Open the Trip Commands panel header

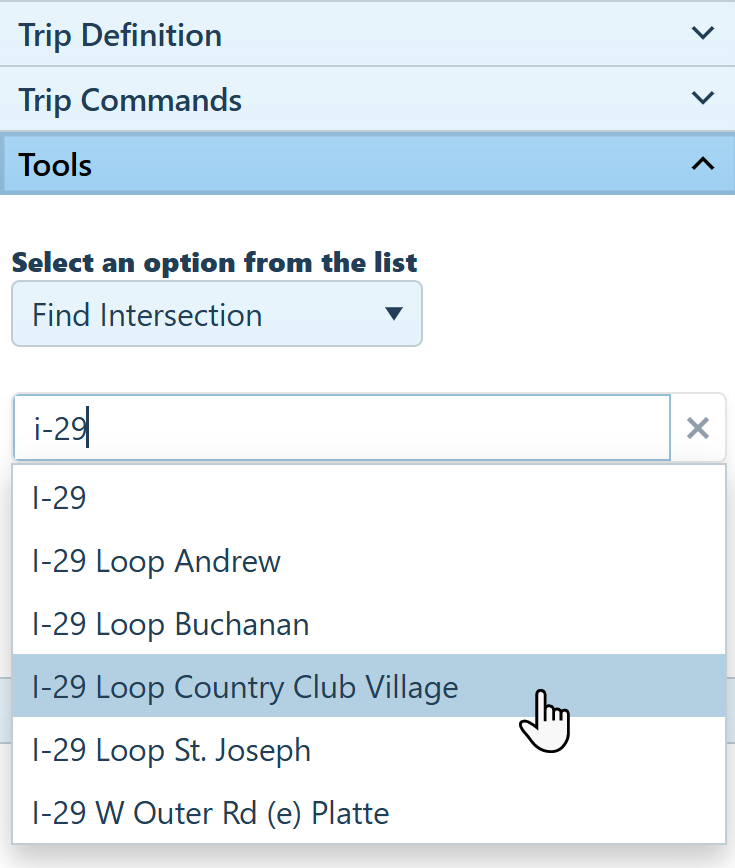tap(350, 99)
